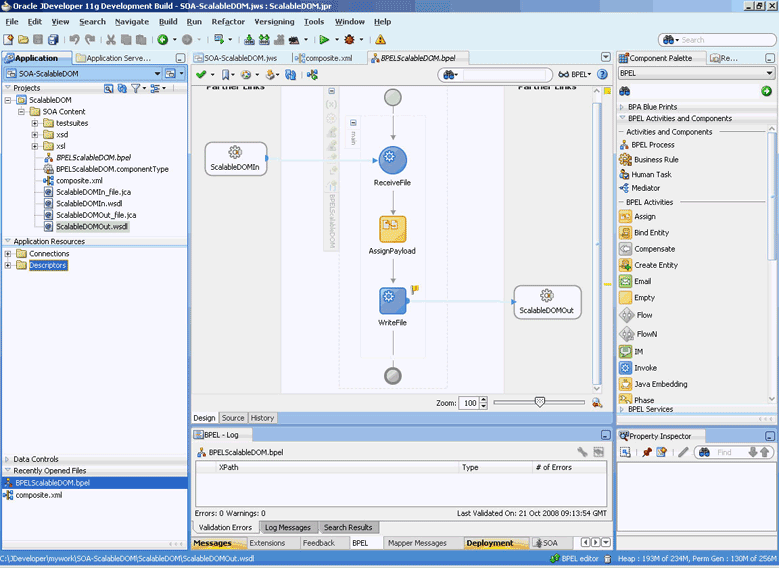Adjust the diagram zoom slider
The width and height of the screenshot is (779, 568).
(540, 402)
